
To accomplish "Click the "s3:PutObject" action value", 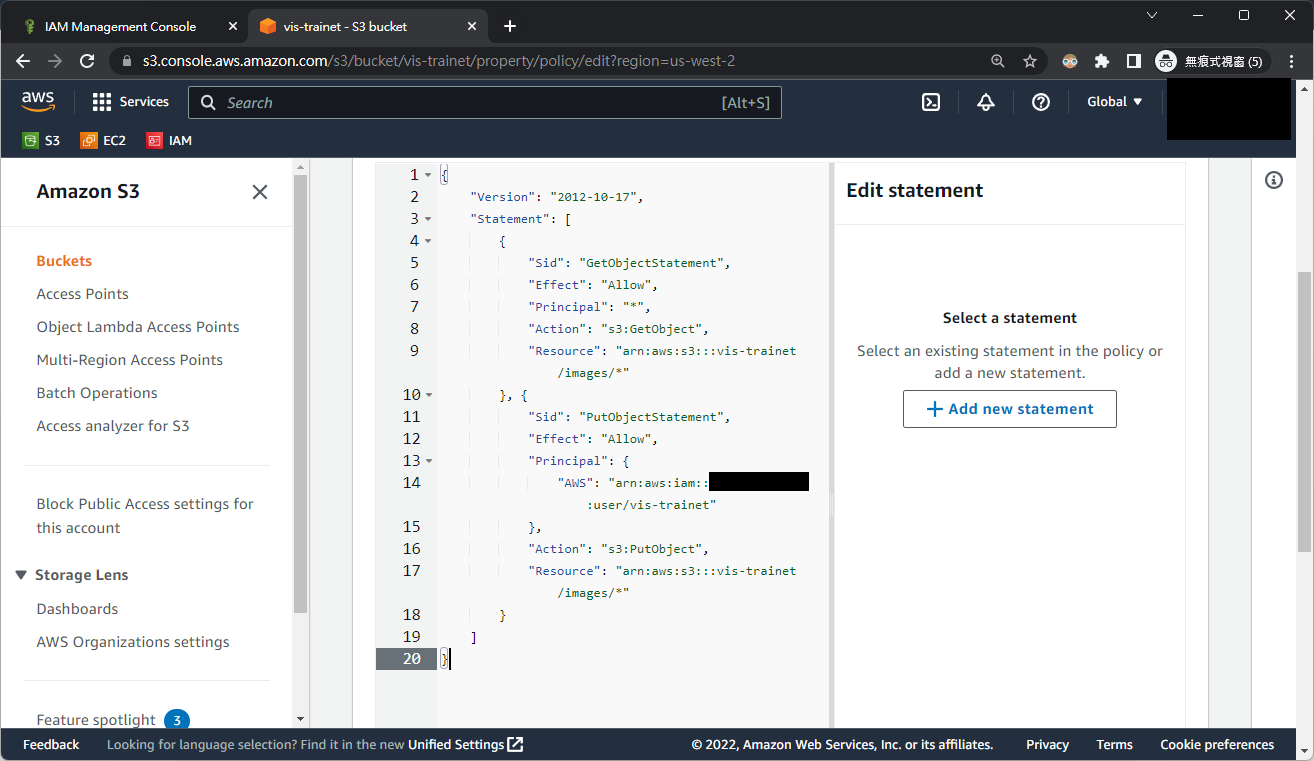I will coord(654,549).
